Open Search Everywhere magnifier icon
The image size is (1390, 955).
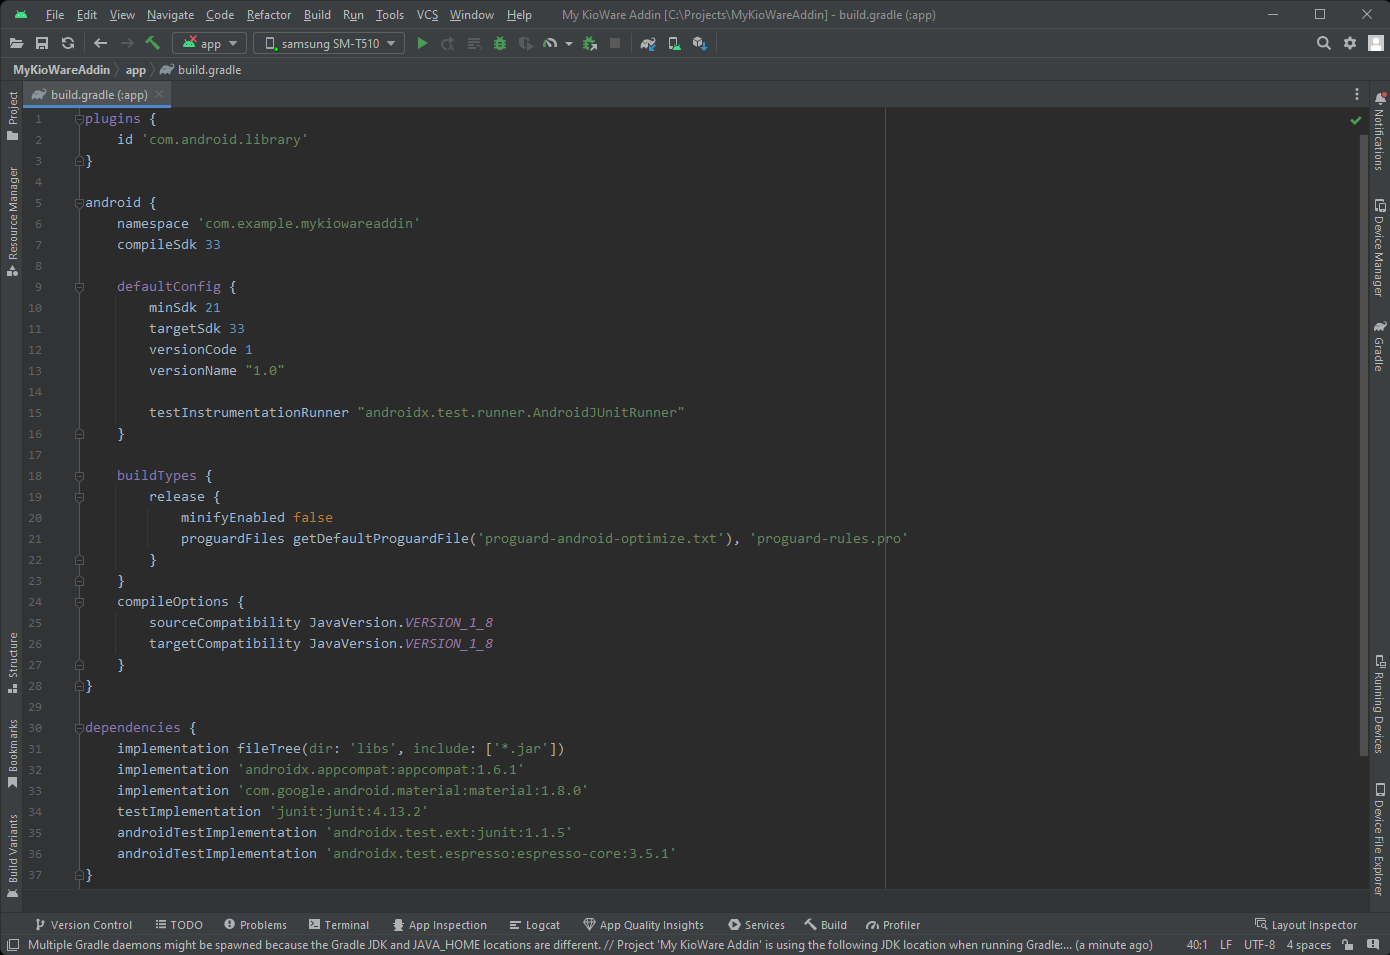click(1324, 43)
